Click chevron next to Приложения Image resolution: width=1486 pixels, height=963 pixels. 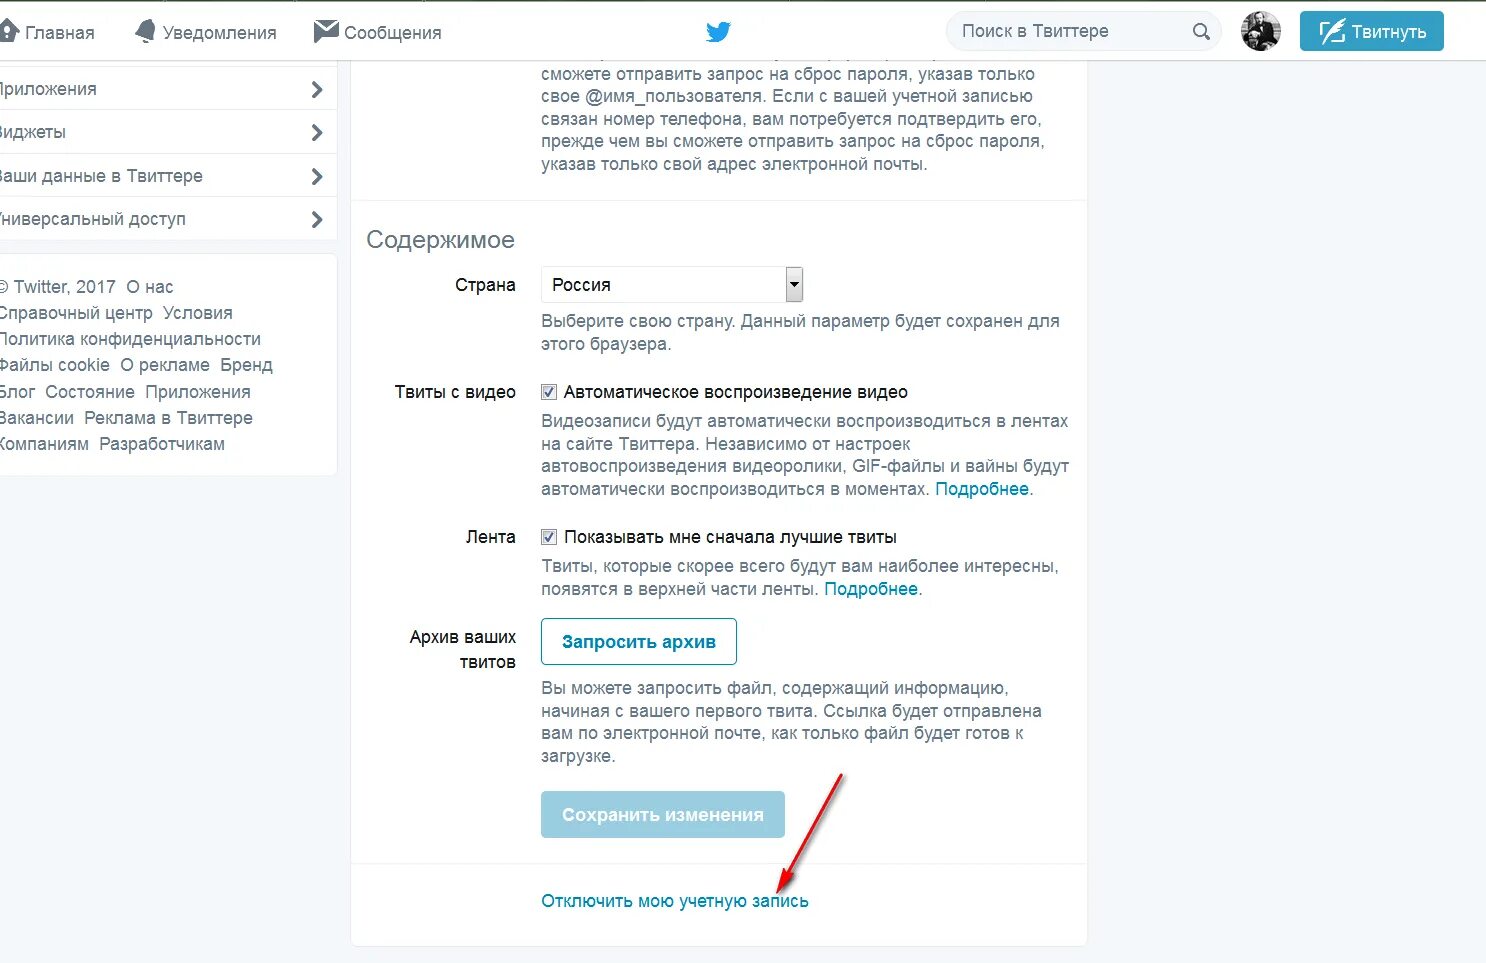317,89
